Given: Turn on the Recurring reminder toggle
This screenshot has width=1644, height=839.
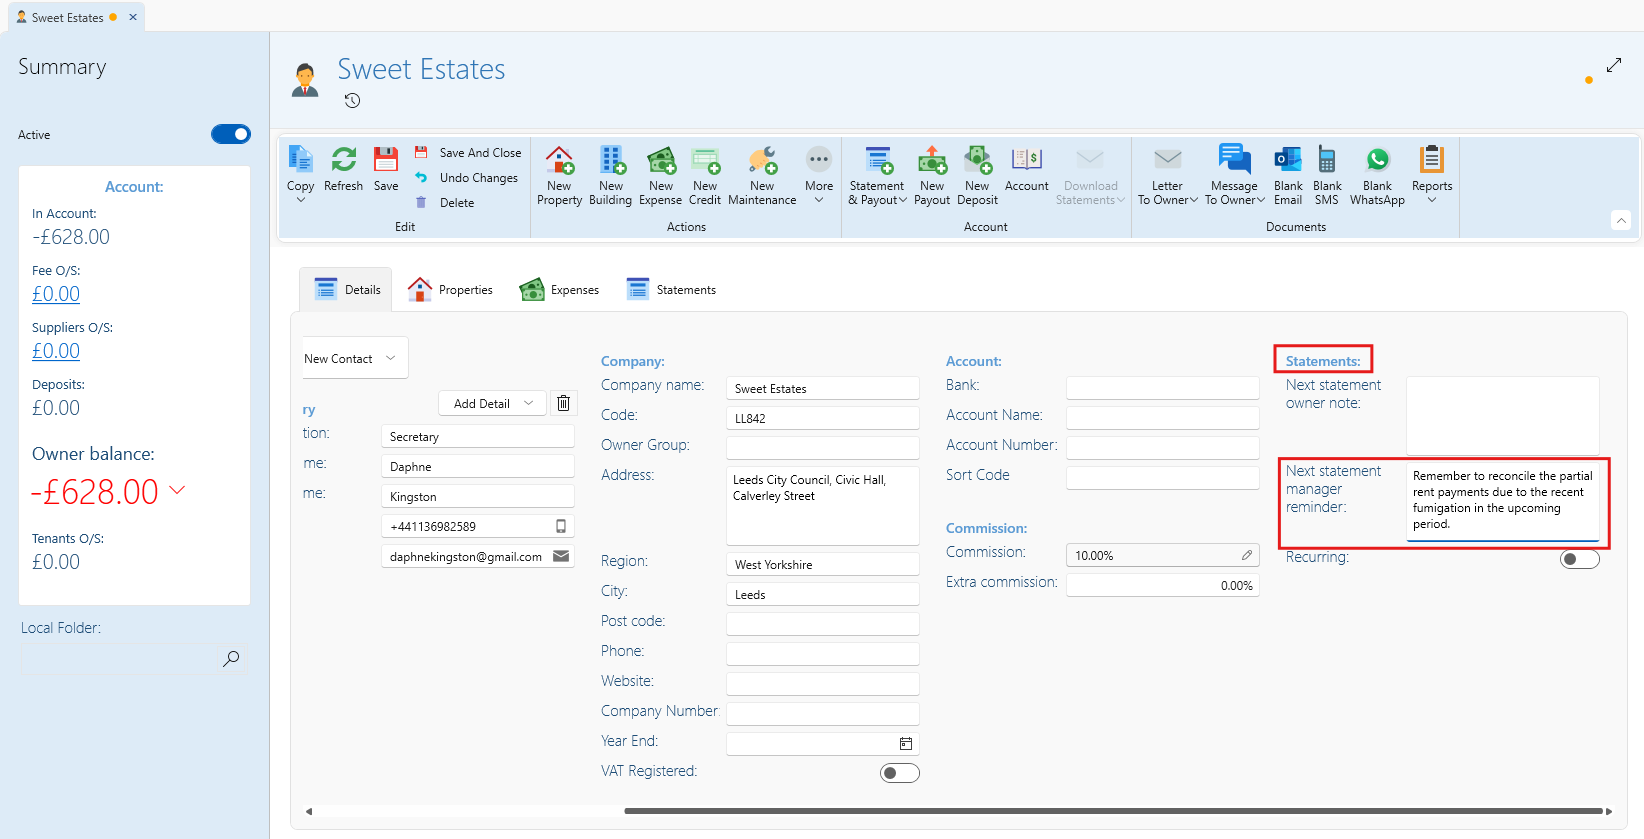Looking at the screenshot, I should click(1579, 559).
